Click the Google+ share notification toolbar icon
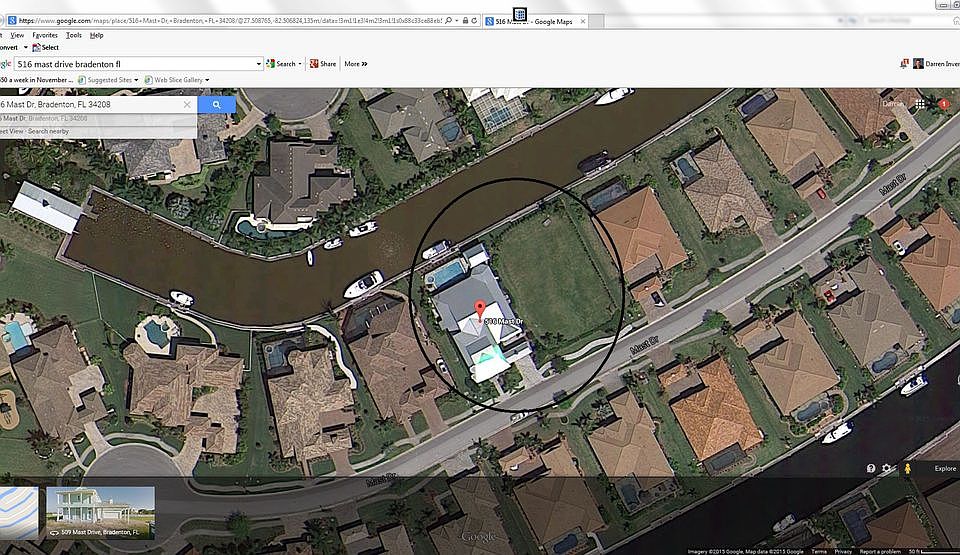The width and height of the screenshot is (960, 555). tap(904, 64)
